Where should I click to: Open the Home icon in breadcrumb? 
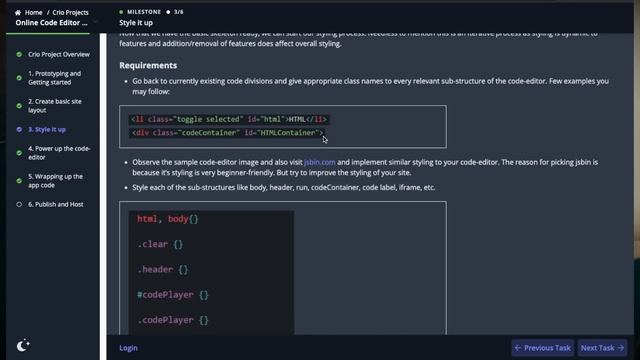(18, 12)
